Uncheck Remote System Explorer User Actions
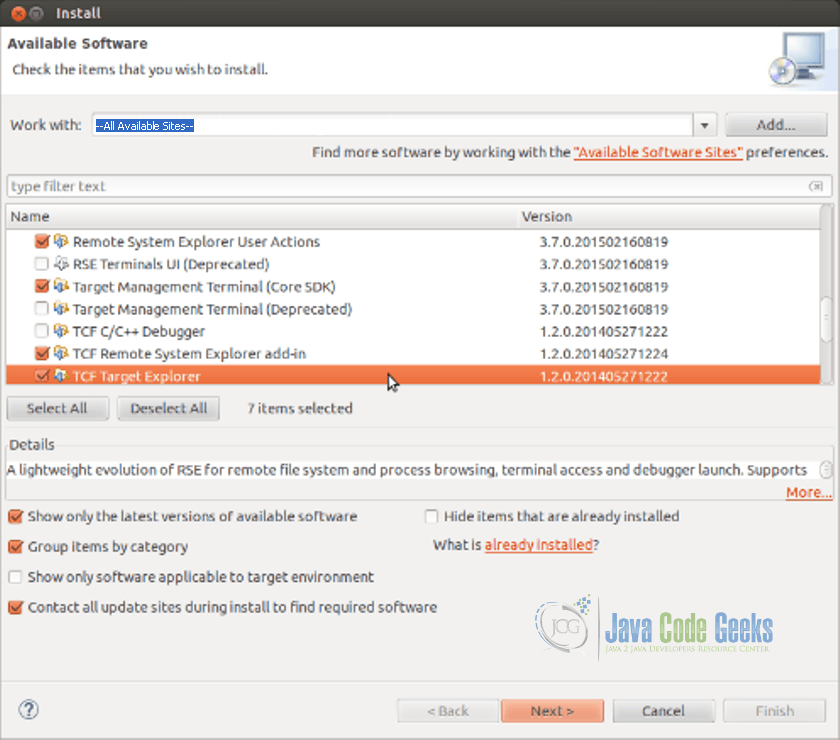This screenshot has width=840, height=740. 41,242
